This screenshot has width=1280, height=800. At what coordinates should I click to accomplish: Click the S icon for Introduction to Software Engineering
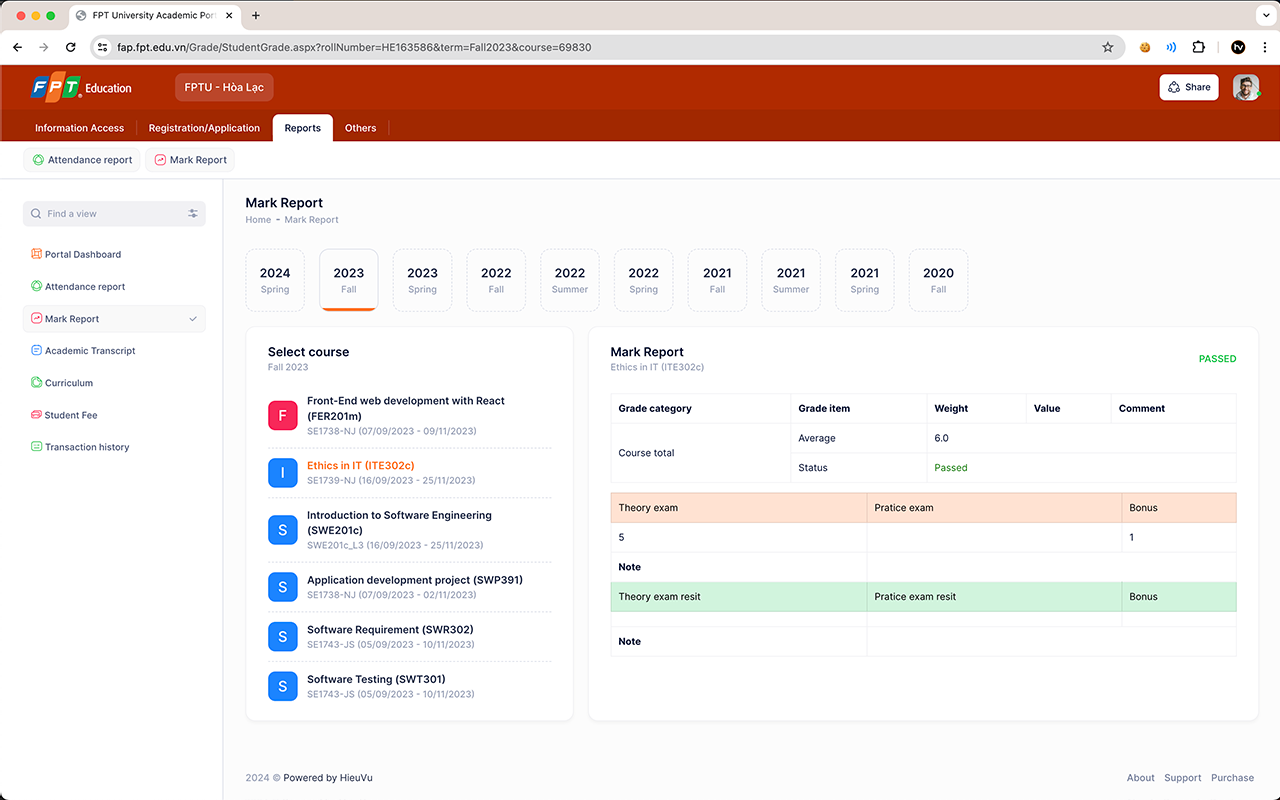pos(283,530)
